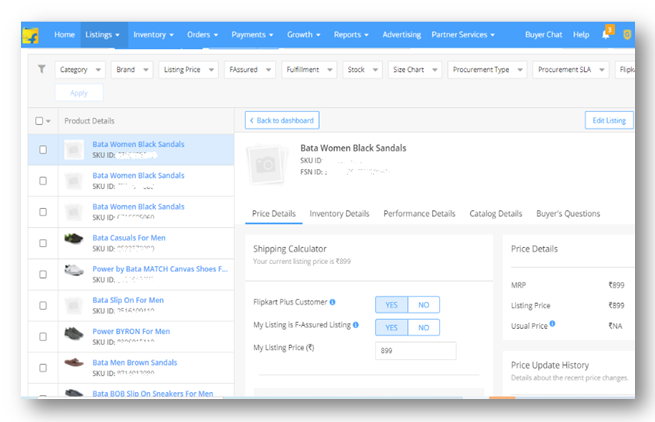Open the Help link
Viewport: 655px width, 422px height.
click(x=581, y=35)
